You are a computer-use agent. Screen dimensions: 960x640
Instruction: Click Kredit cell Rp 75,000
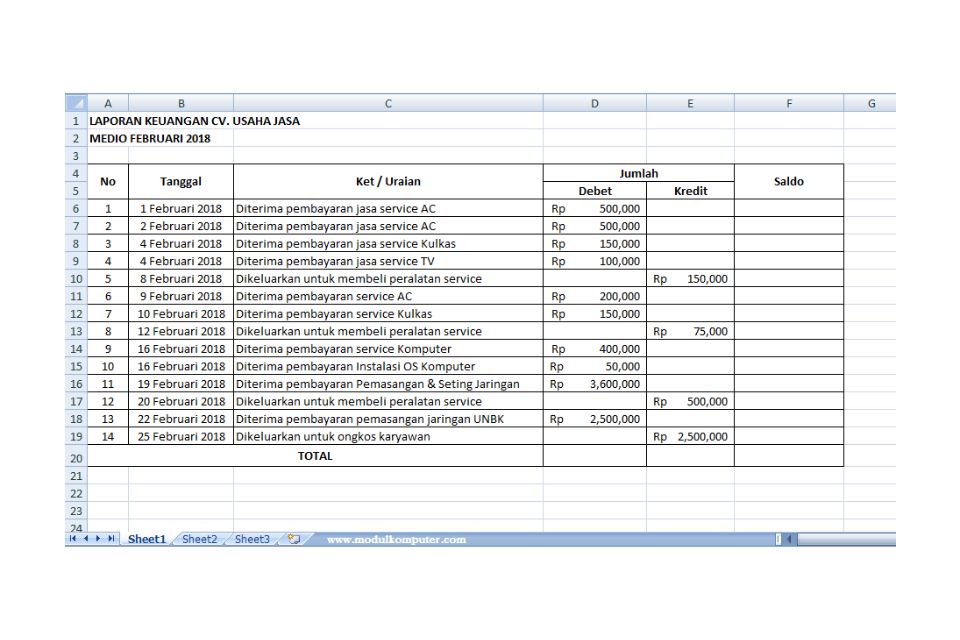[x=690, y=331]
